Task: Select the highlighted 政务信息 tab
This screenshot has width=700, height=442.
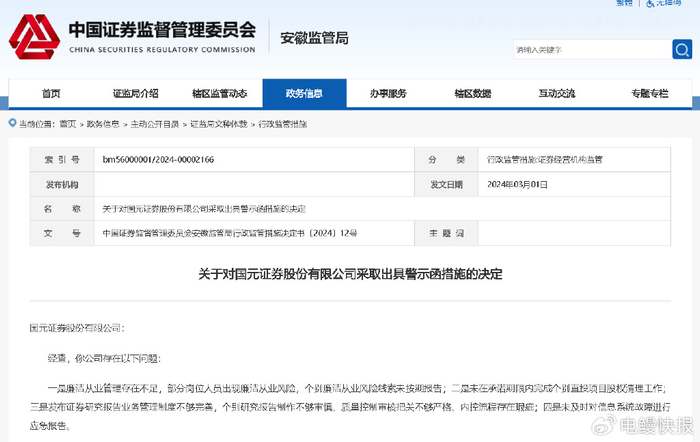Action: pyautogui.click(x=304, y=93)
